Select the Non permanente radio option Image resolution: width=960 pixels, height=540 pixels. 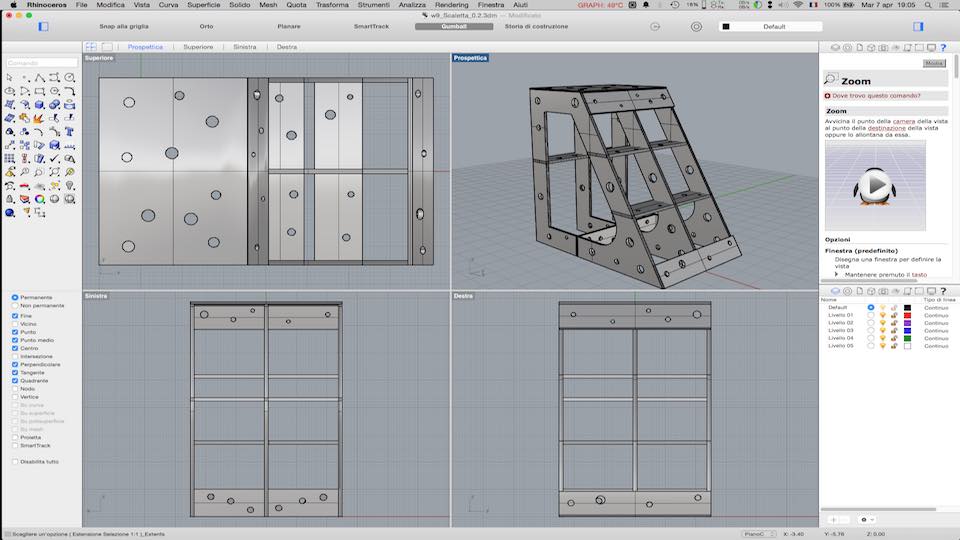point(15,306)
